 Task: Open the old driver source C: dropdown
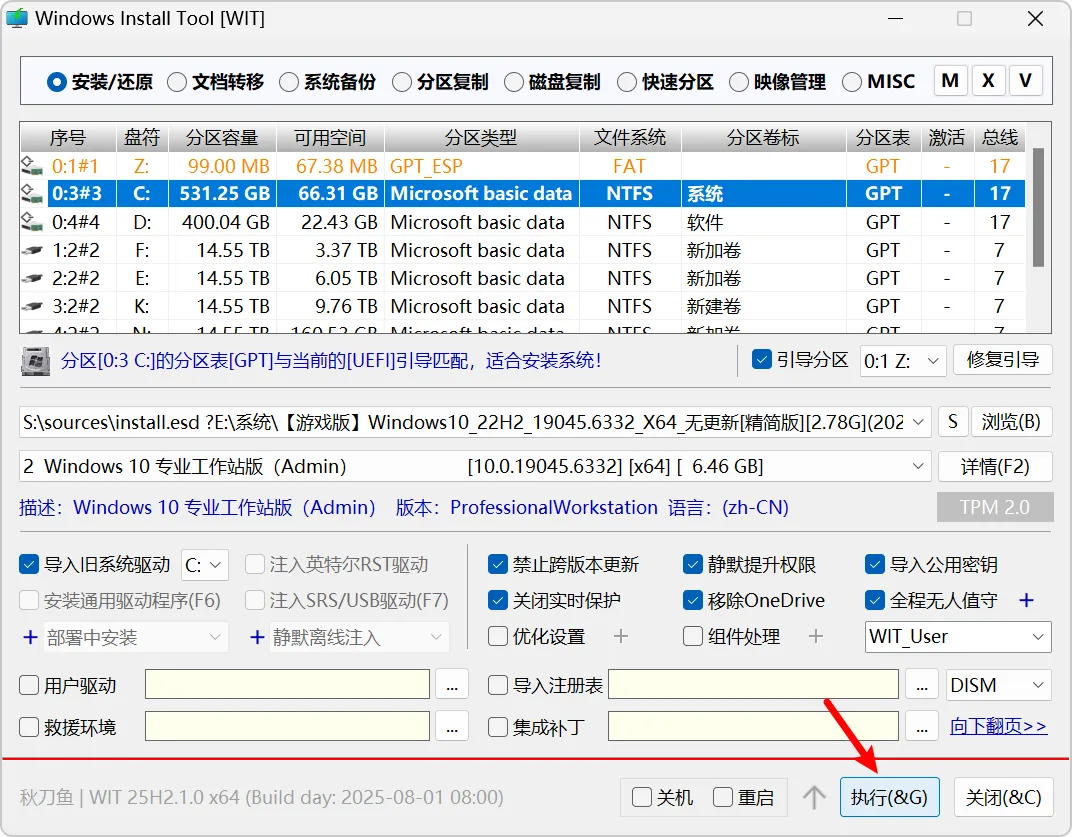(204, 565)
